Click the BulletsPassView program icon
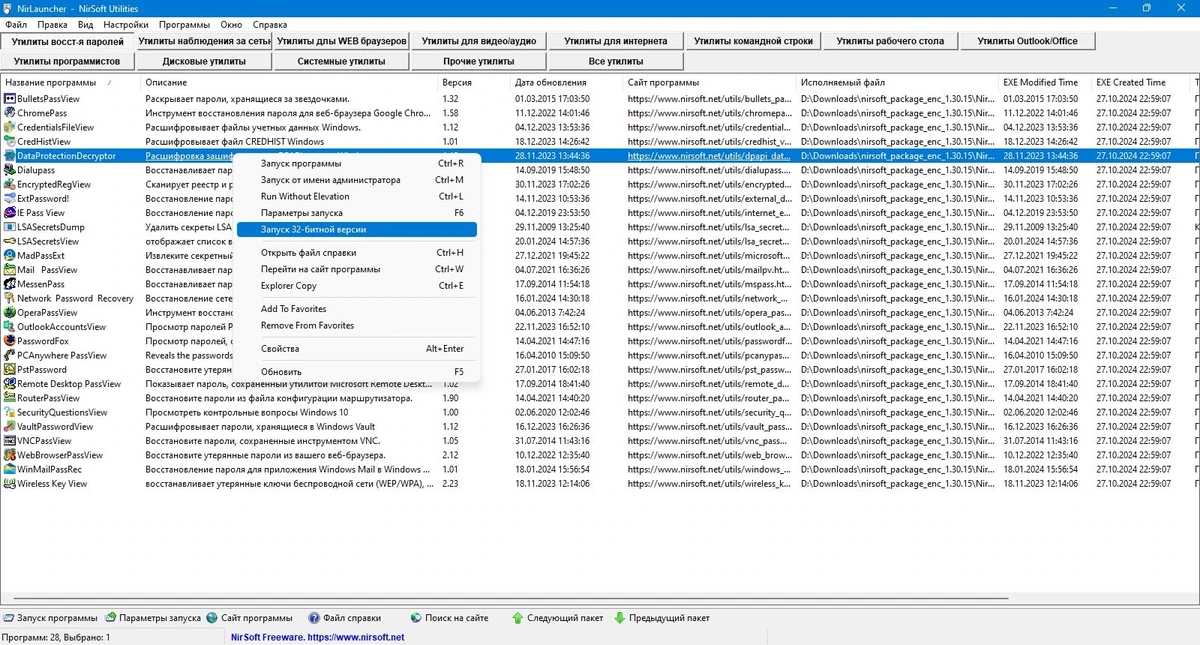 click(x=9, y=99)
